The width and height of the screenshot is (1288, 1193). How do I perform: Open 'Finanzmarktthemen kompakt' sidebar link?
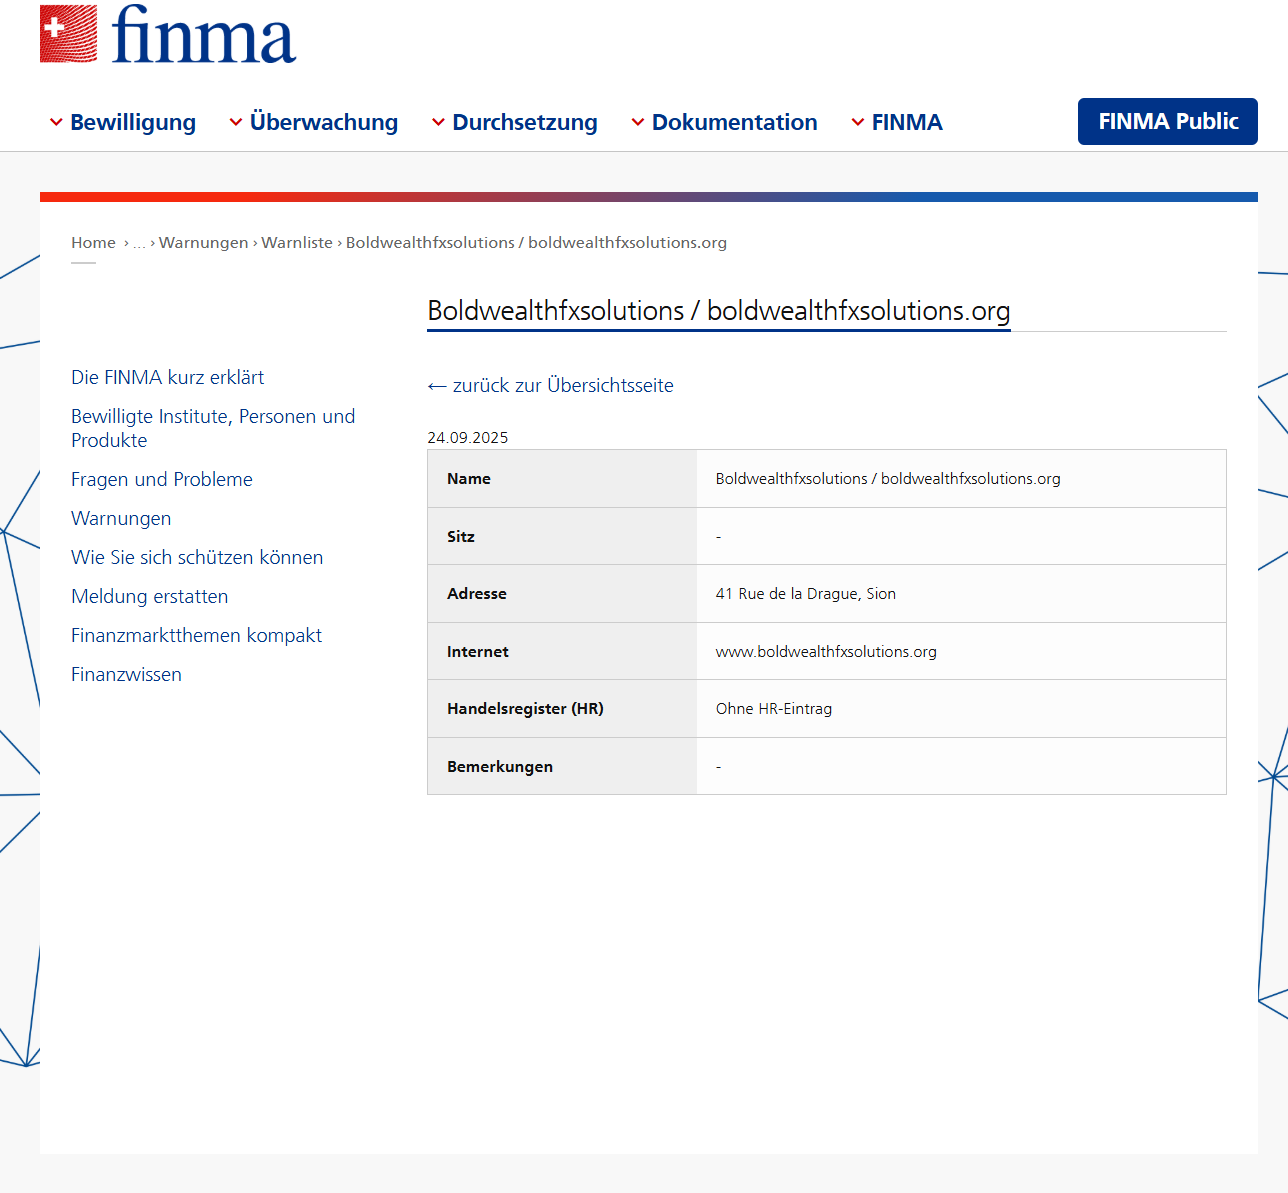coord(196,635)
